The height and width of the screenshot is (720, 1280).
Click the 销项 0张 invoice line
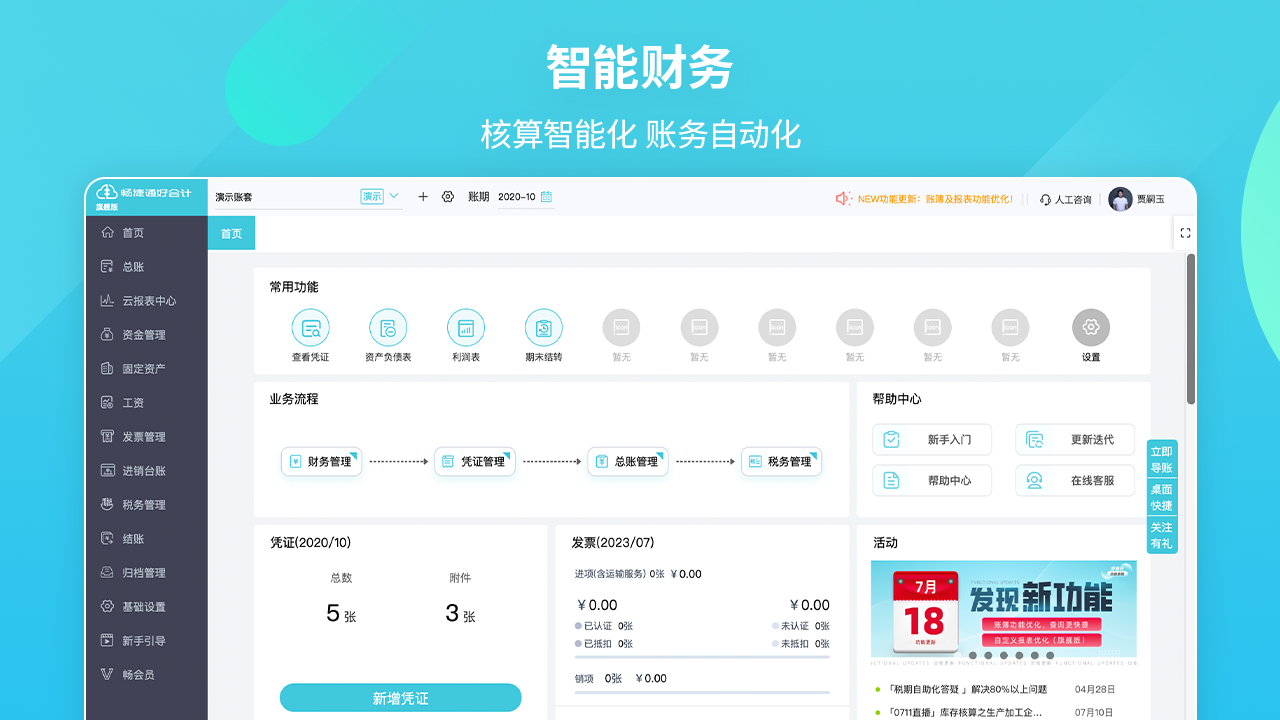click(621, 678)
